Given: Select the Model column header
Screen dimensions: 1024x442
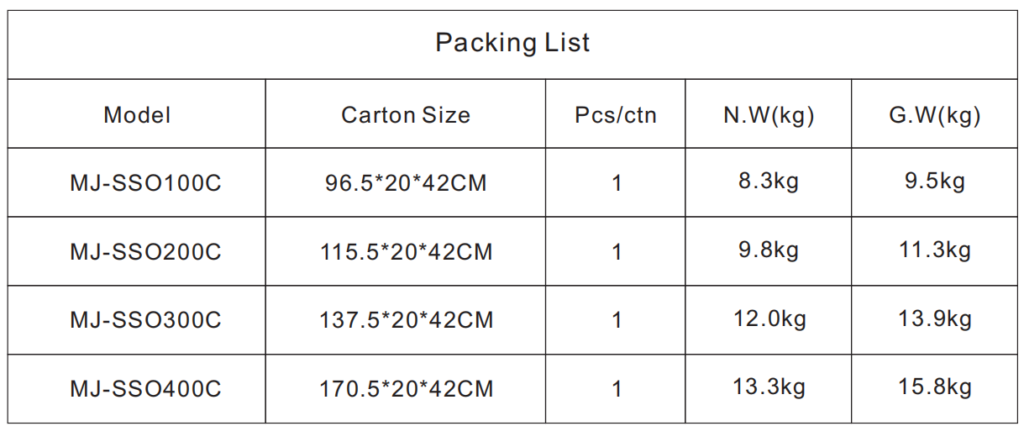Looking at the screenshot, I should point(137,115).
